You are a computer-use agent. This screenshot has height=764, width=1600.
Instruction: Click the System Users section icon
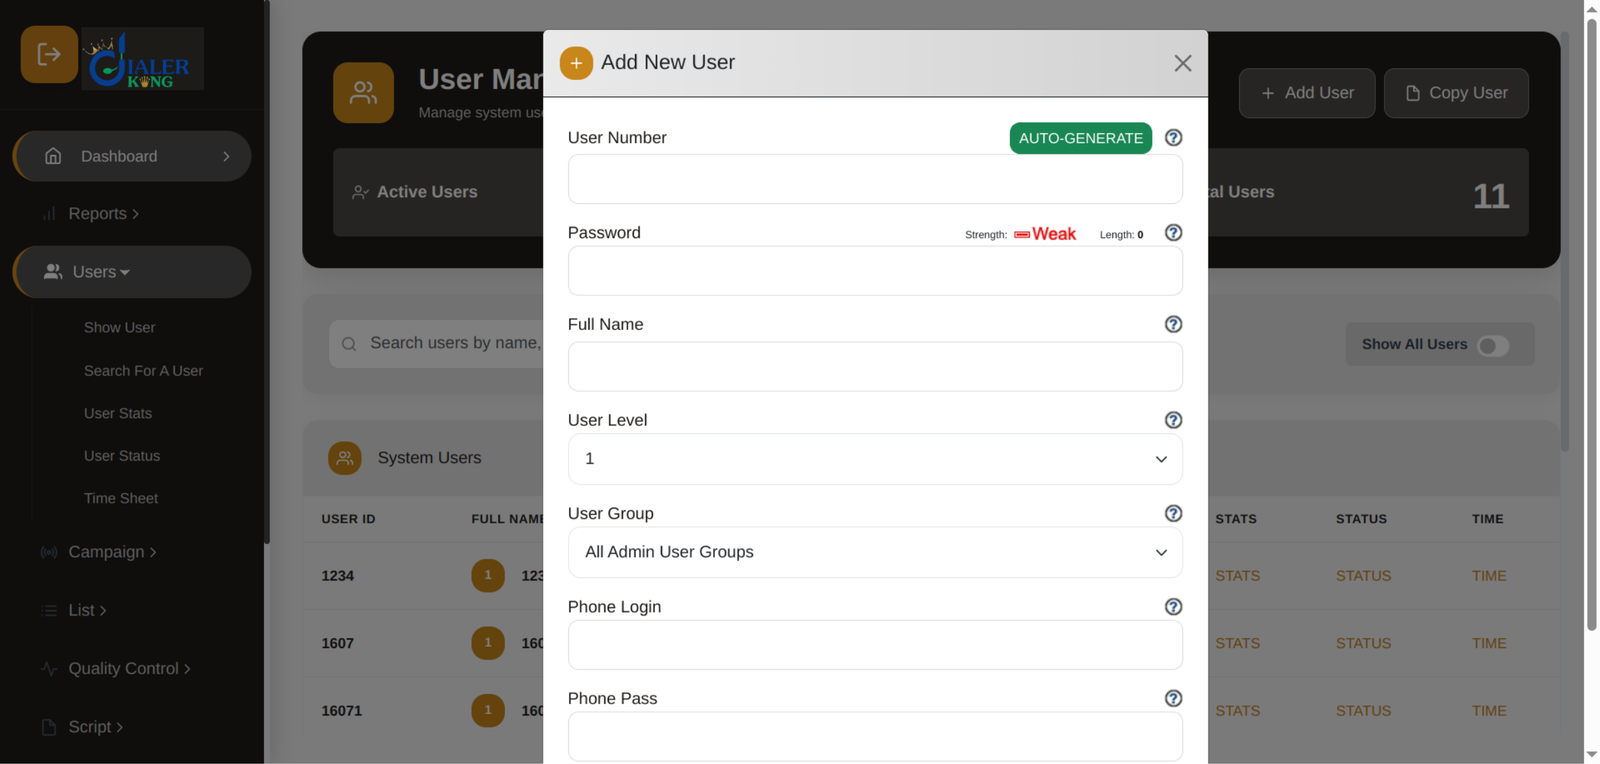point(345,458)
